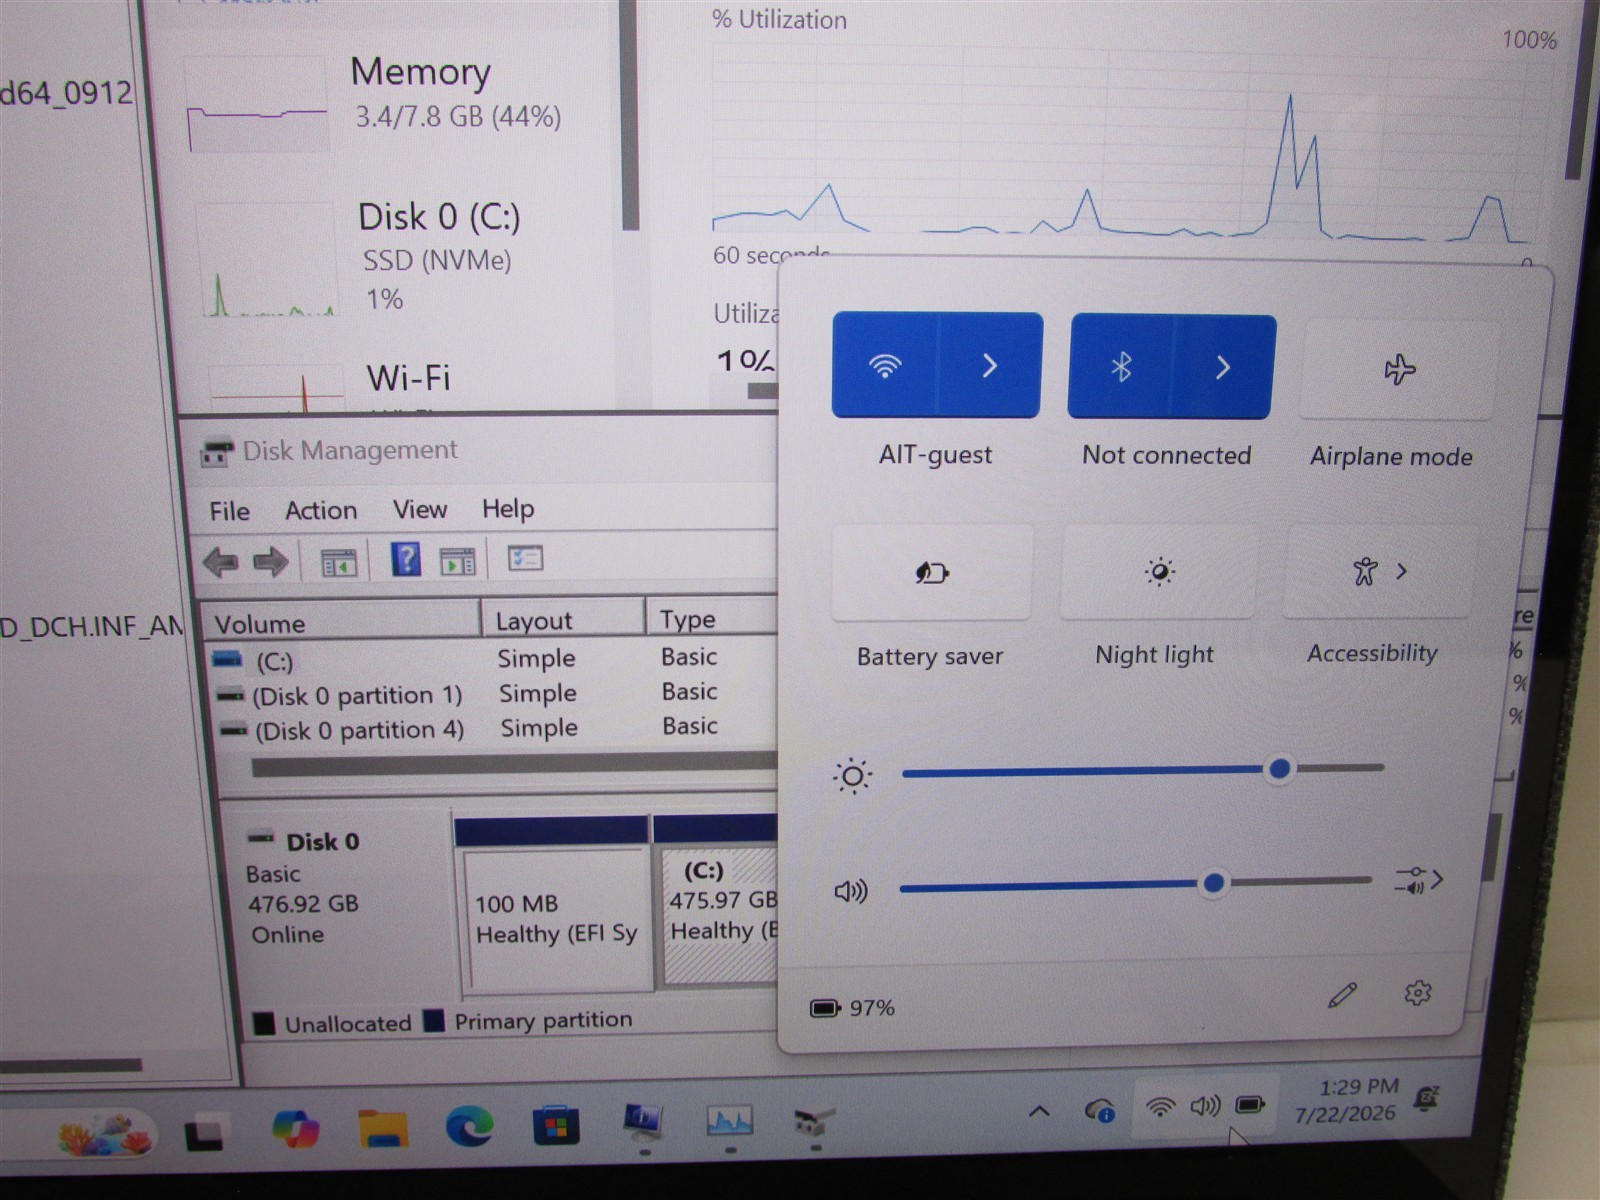The width and height of the screenshot is (1600, 1200).
Task: Launch Copilot from the taskbar
Action: point(295,1130)
